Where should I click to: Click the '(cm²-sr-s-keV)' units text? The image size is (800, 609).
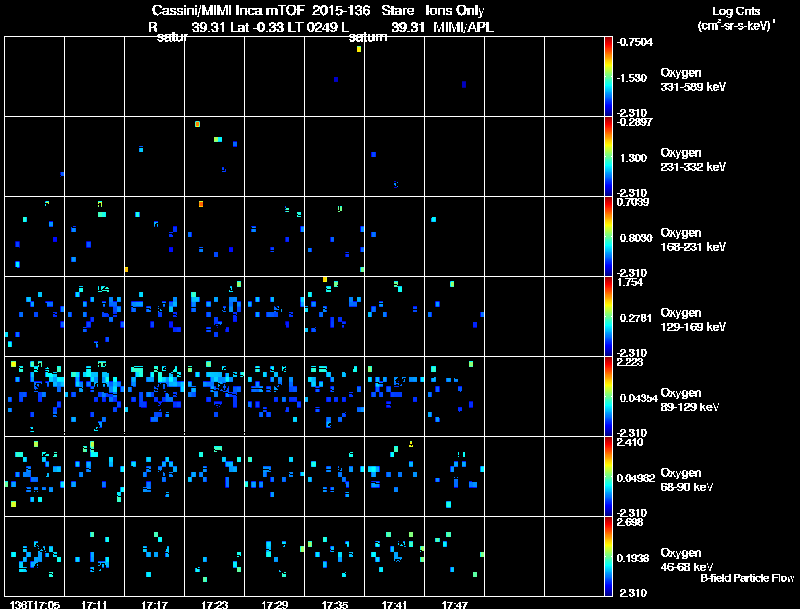coord(735,25)
